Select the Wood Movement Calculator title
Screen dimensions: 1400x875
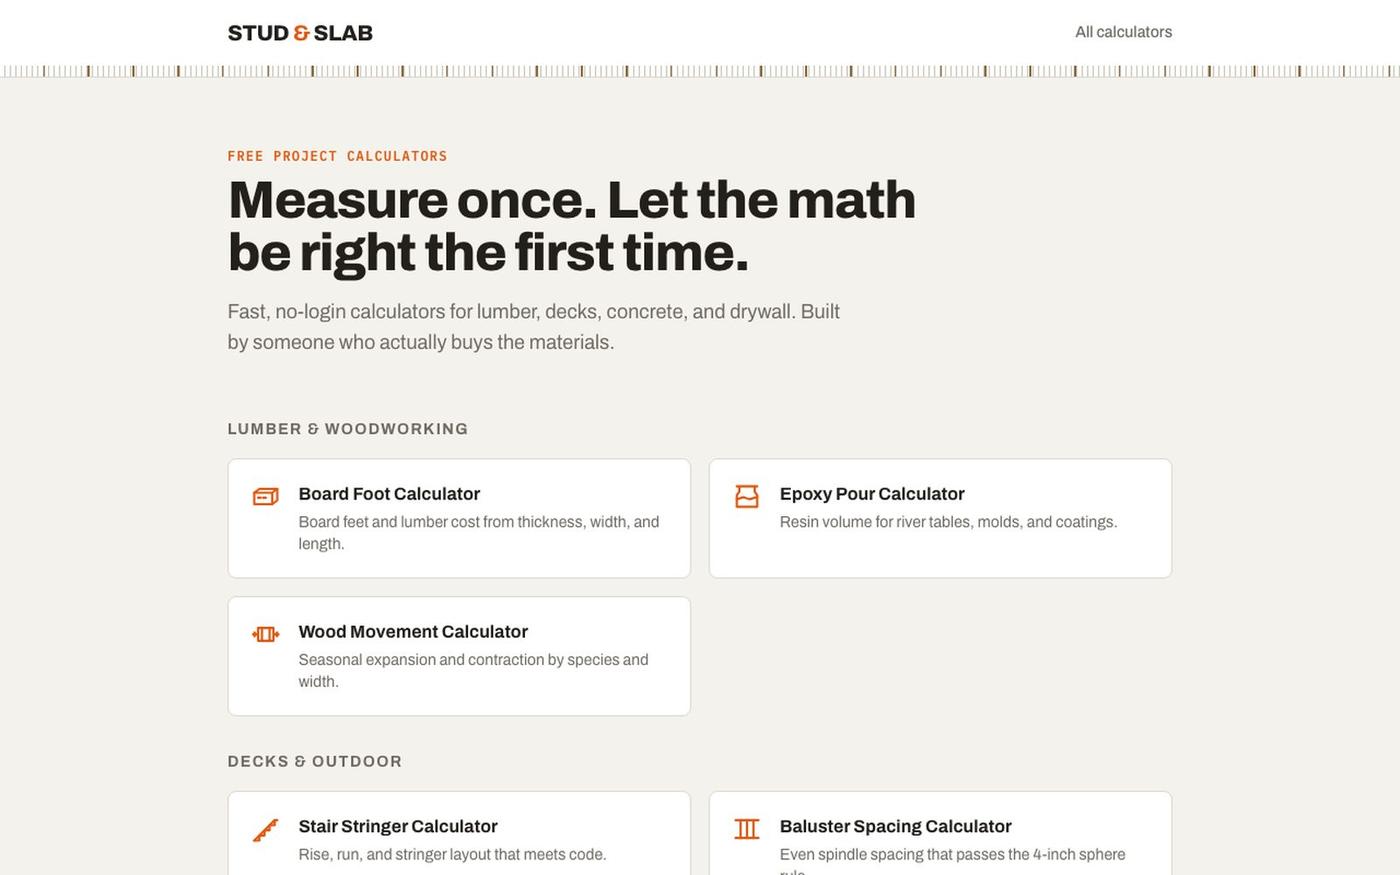[x=413, y=632]
